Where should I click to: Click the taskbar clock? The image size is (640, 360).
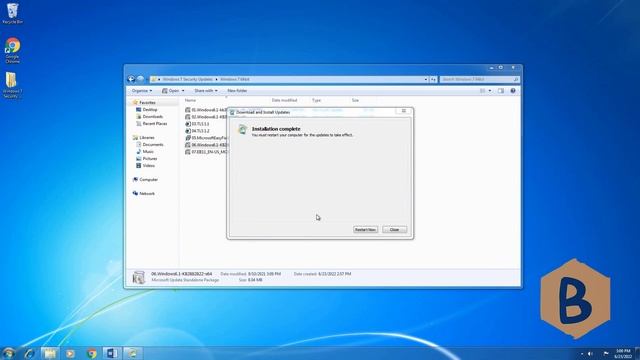(623, 353)
